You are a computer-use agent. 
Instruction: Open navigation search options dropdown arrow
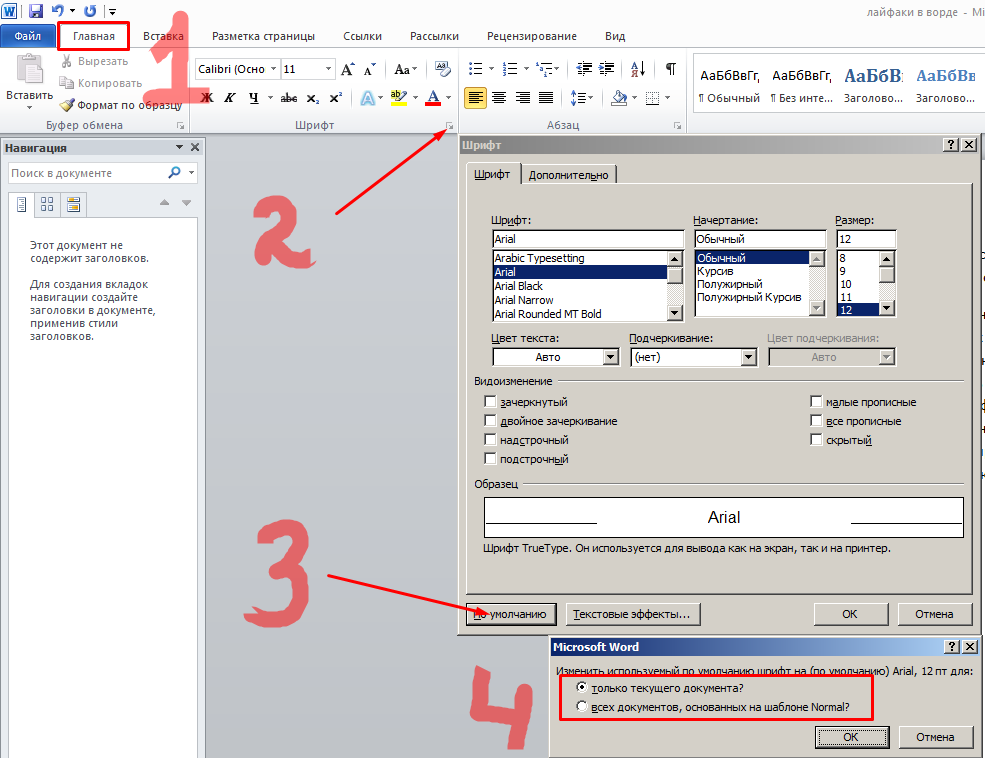click(192, 173)
